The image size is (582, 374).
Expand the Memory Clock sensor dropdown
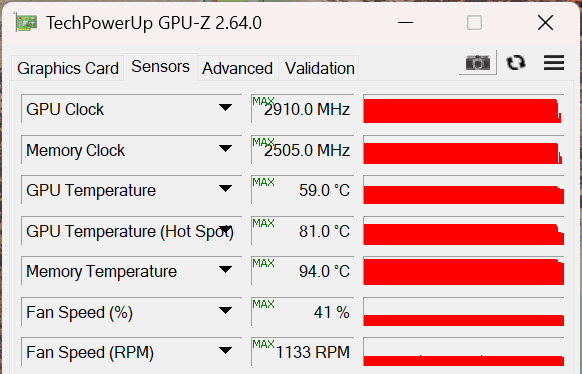pos(225,149)
